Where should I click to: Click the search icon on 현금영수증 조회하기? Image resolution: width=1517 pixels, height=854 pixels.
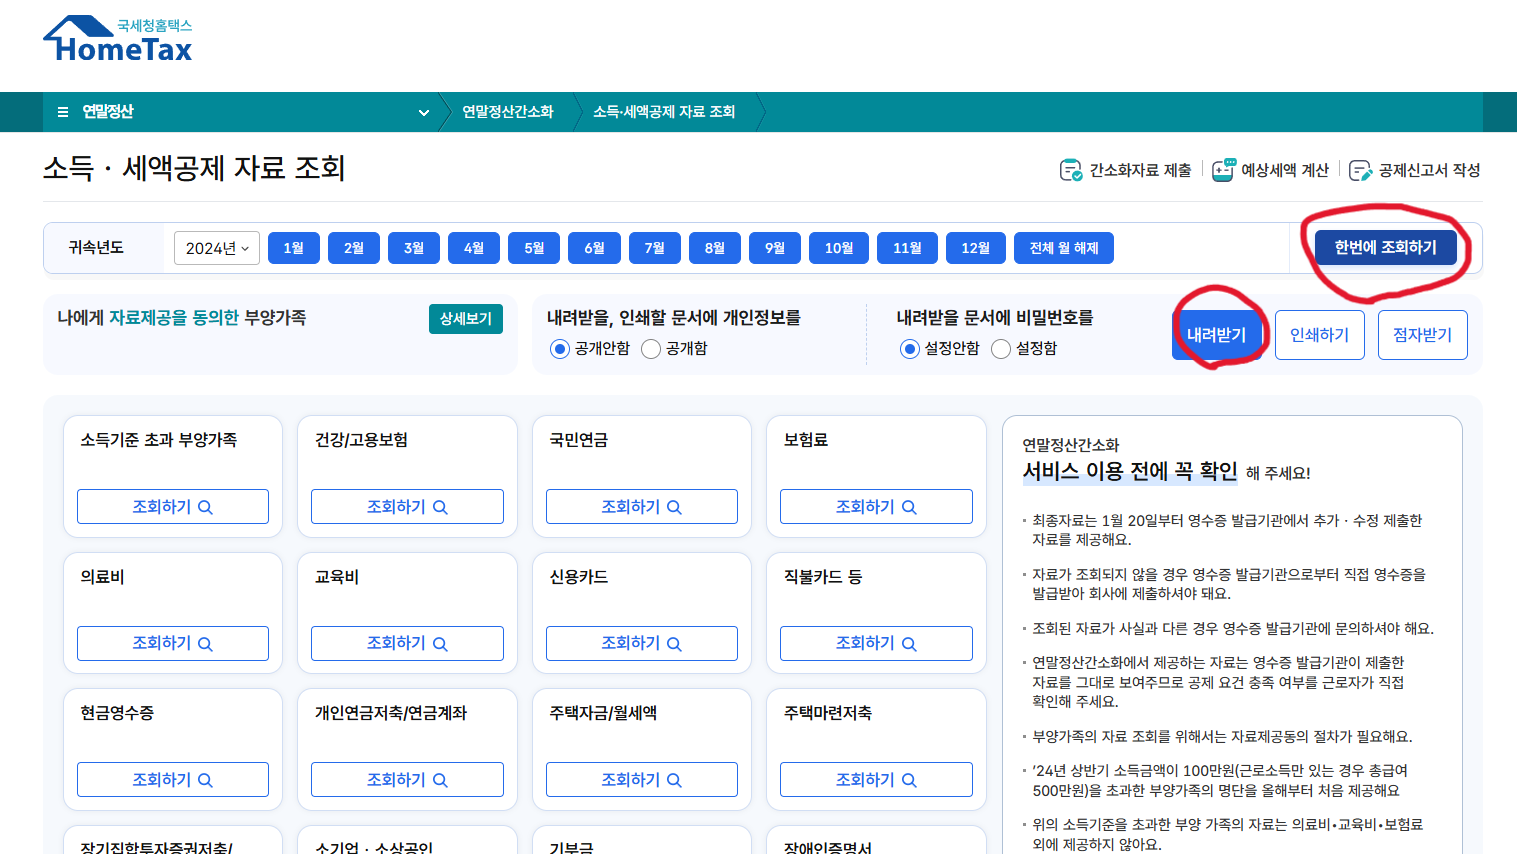click(x=205, y=779)
